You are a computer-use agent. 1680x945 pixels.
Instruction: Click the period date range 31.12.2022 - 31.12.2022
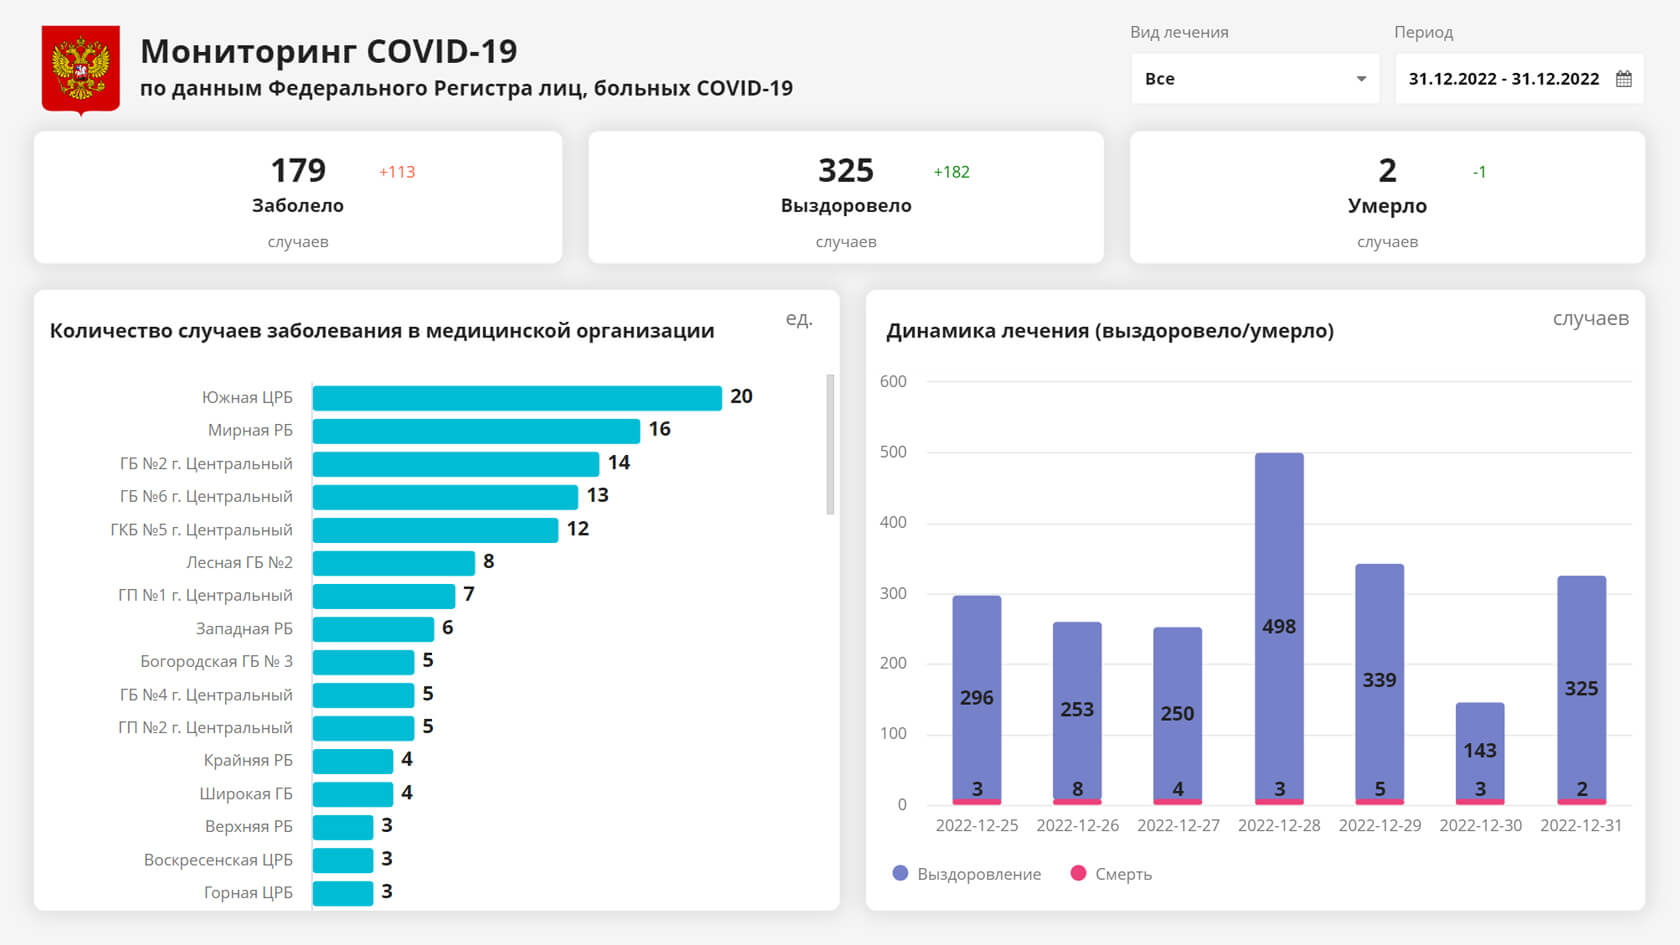click(x=1504, y=79)
